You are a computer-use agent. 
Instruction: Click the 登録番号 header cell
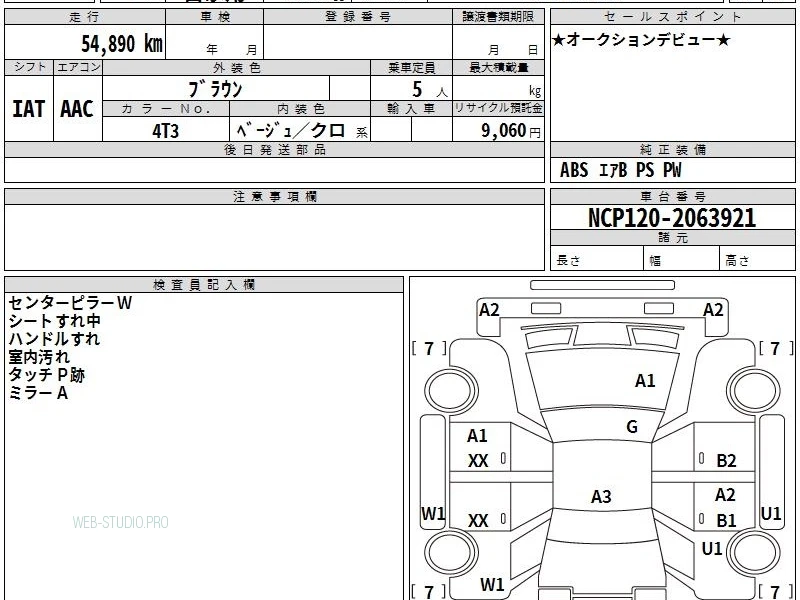click(358, 17)
